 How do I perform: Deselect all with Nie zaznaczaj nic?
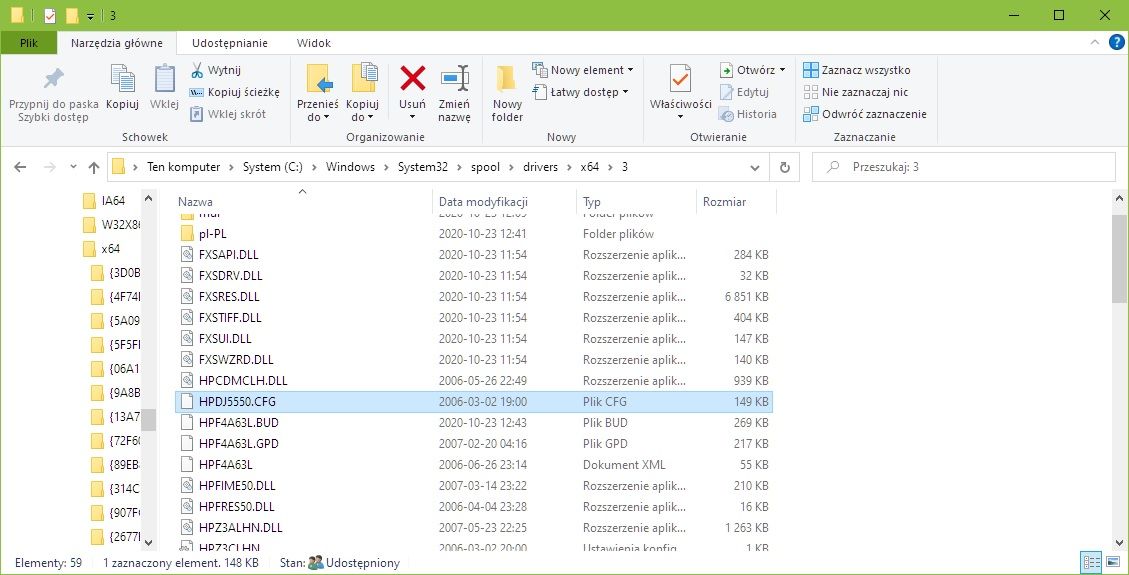tap(855, 92)
